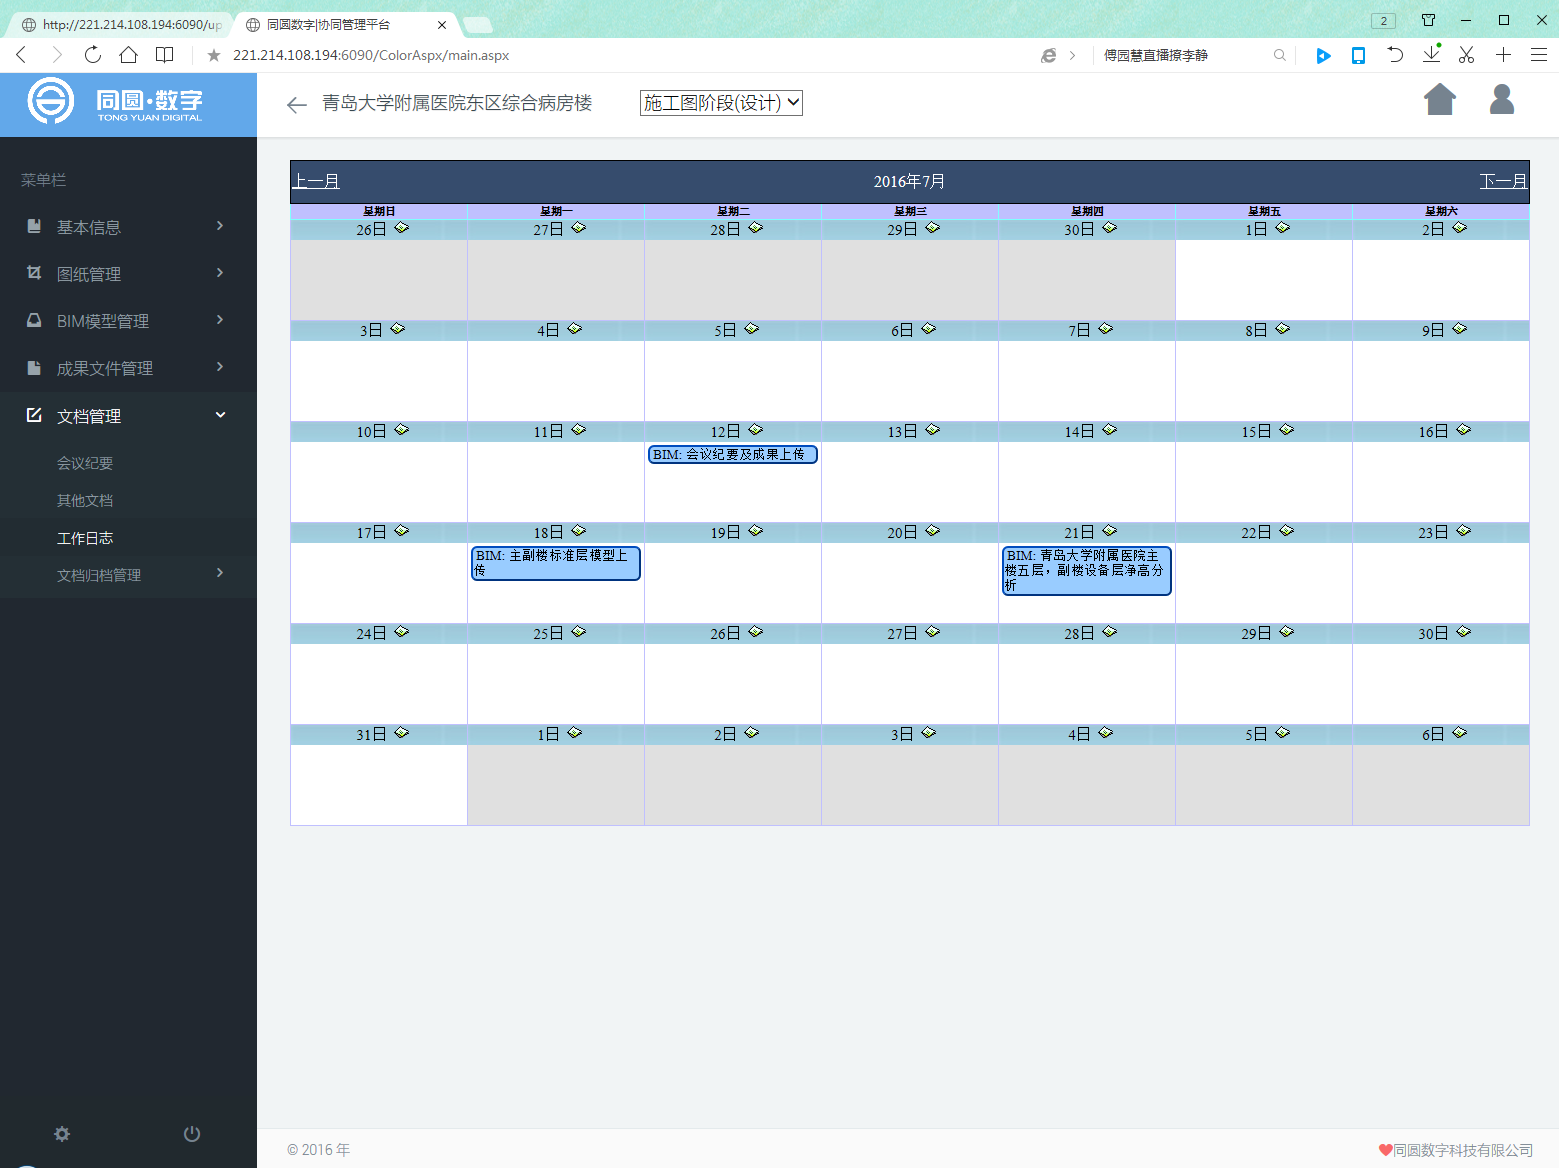The width and height of the screenshot is (1559, 1168).
Task: Click the add-entry icon next to 21日
Action: 1110,531
